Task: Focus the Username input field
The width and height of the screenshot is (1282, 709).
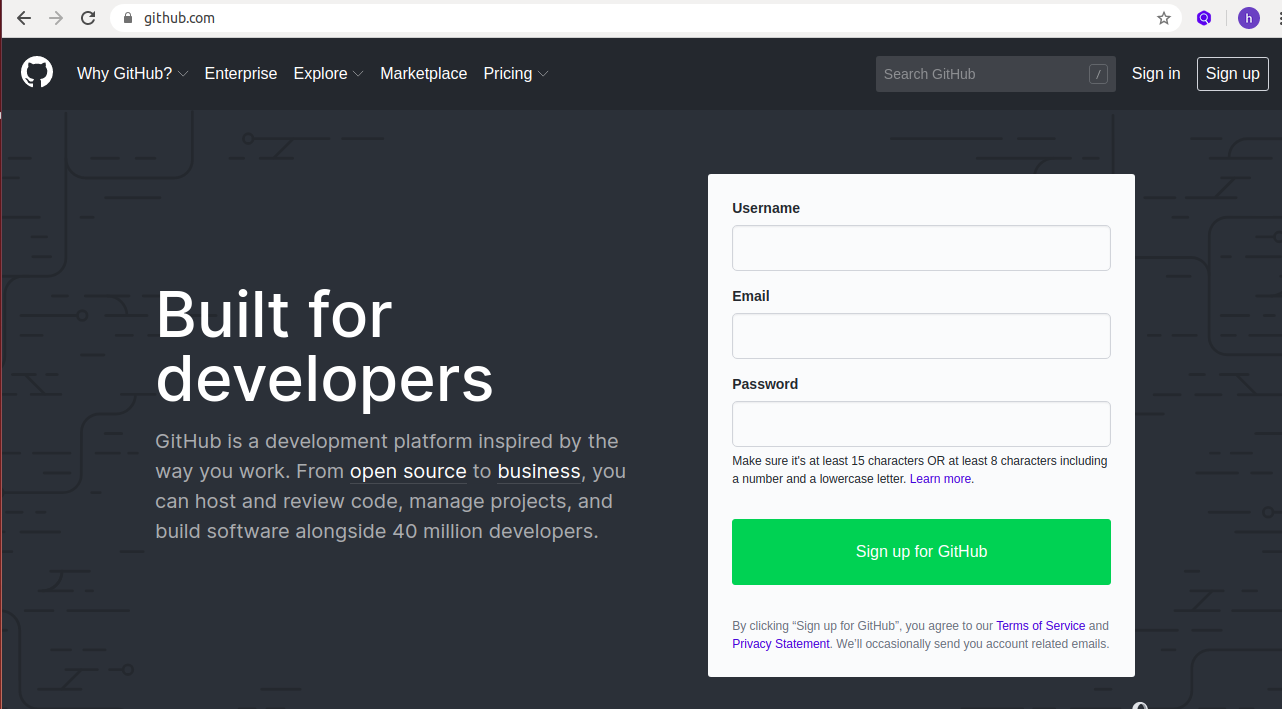Action: (x=921, y=248)
